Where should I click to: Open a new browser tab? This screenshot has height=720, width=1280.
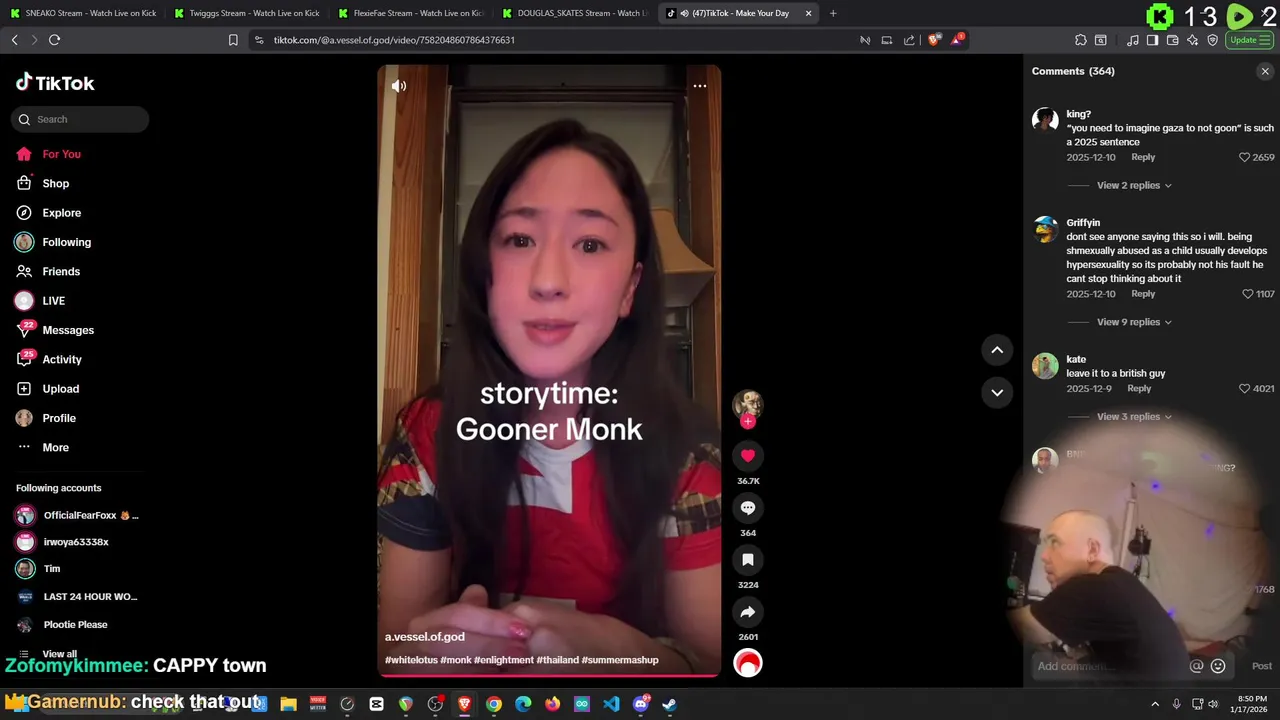(x=833, y=13)
